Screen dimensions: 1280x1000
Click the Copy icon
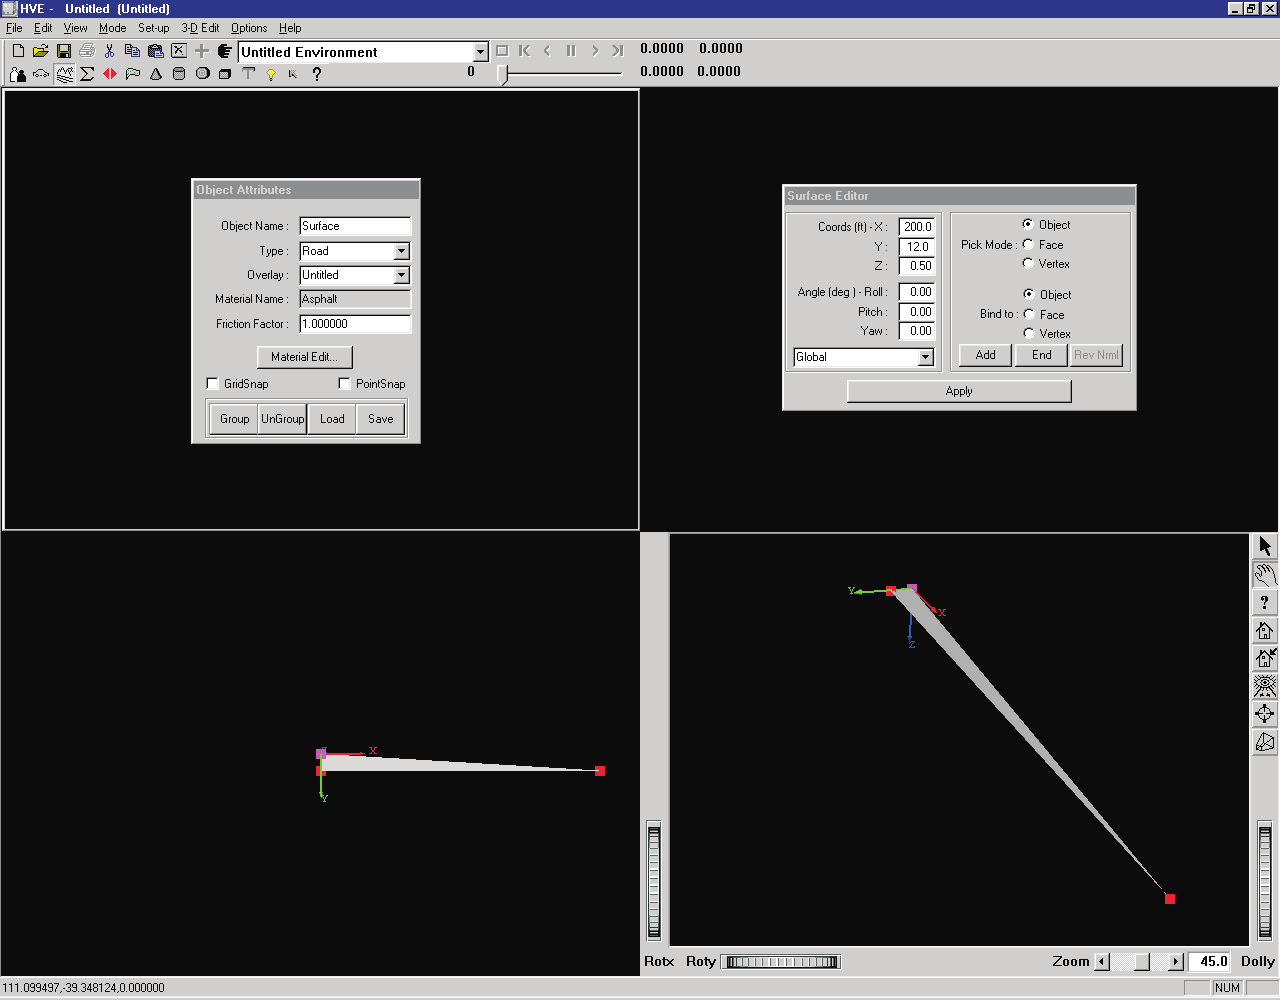click(x=133, y=51)
